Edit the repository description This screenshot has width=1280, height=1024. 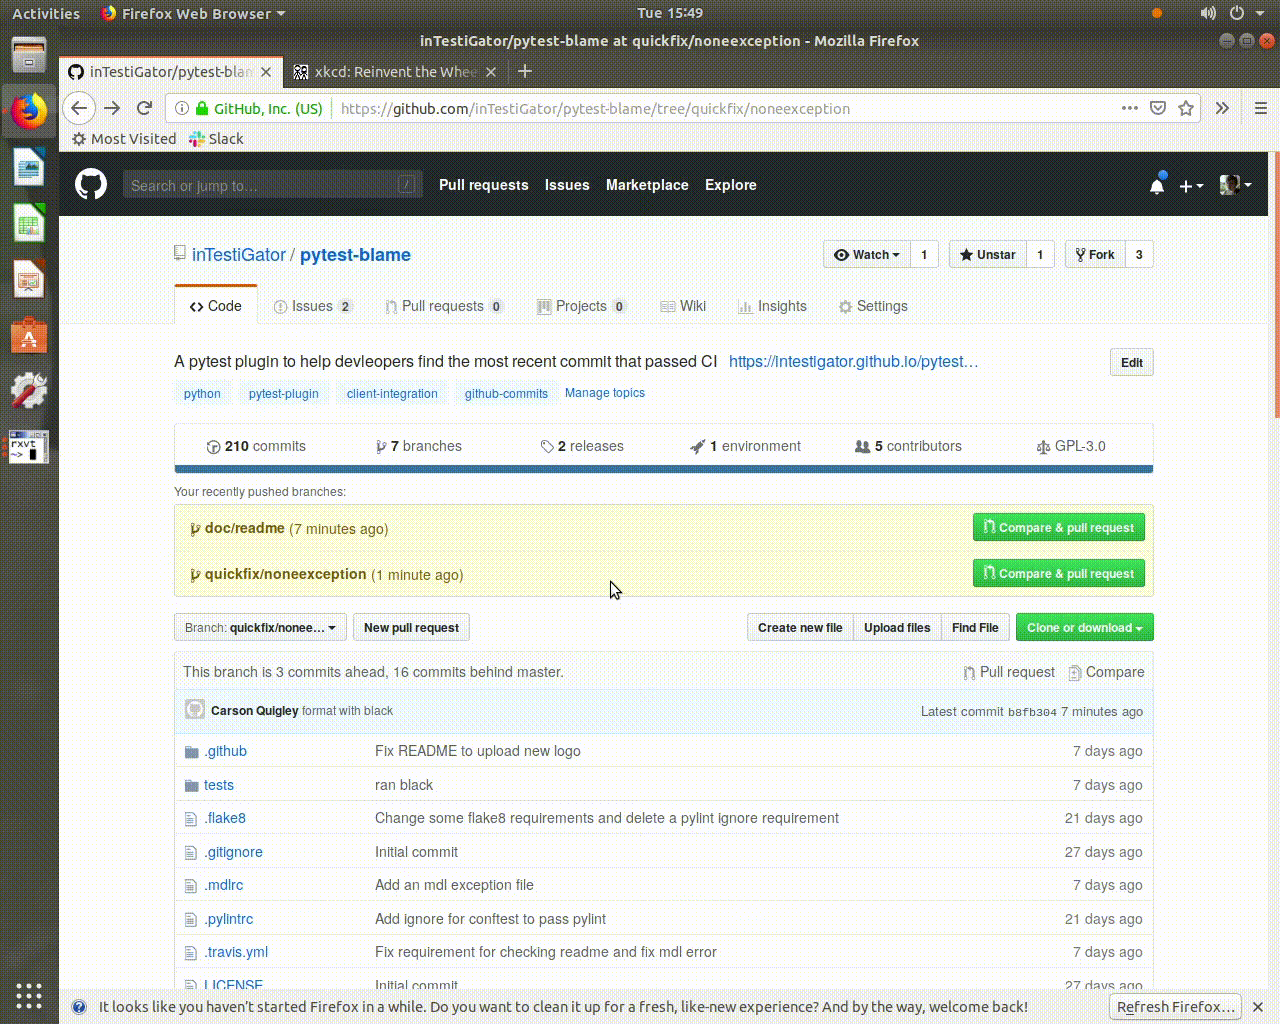point(1132,363)
